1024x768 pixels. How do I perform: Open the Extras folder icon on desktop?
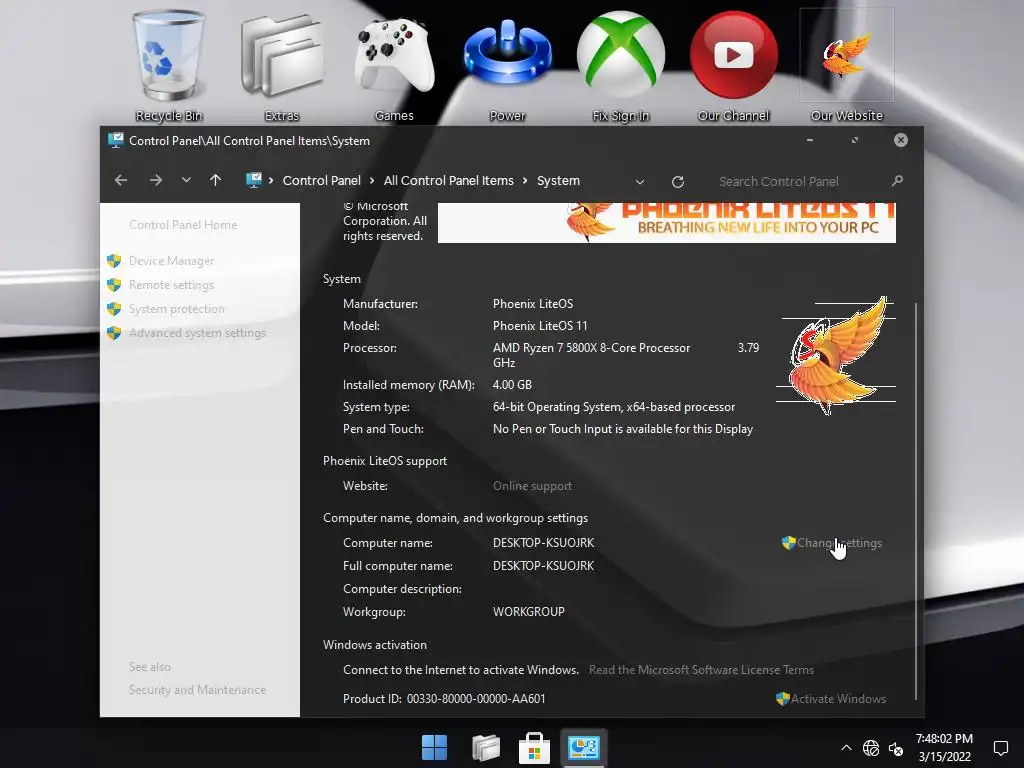pyautogui.click(x=281, y=65)
